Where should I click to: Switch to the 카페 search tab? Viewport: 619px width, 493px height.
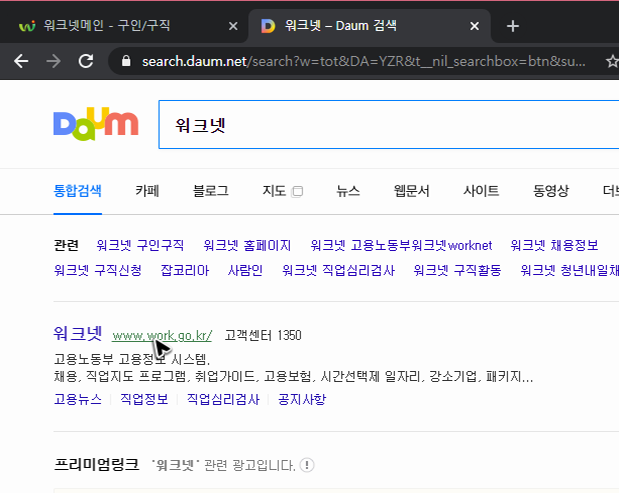coord(147,191)
